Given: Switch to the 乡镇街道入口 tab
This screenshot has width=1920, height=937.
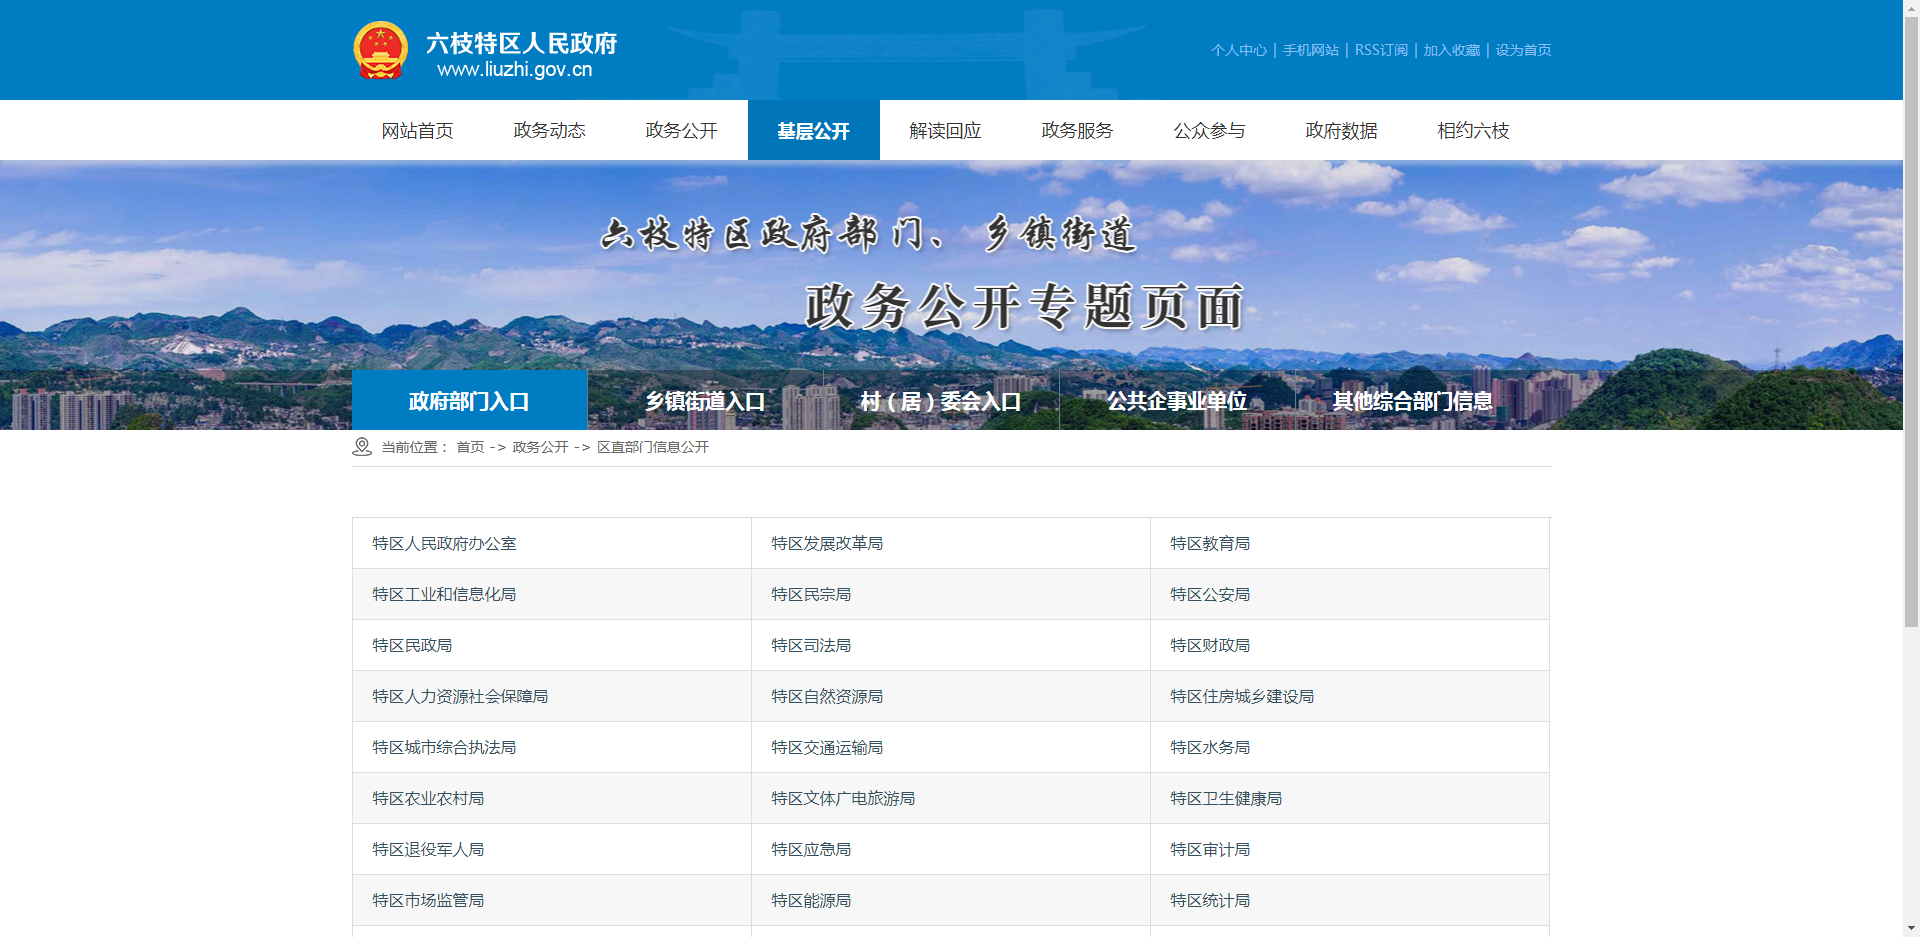Looking at the screenshot, I should point(705,401).
